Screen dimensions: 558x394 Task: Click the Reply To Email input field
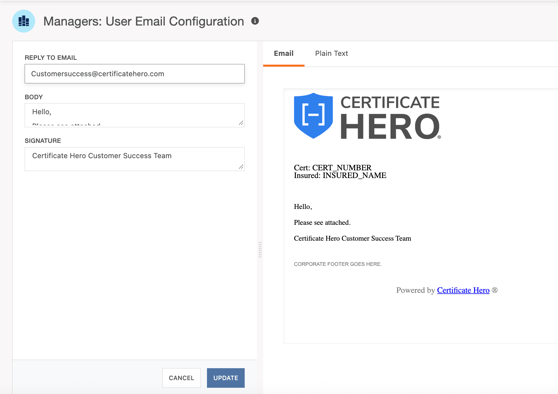click(x=135, y=74)
